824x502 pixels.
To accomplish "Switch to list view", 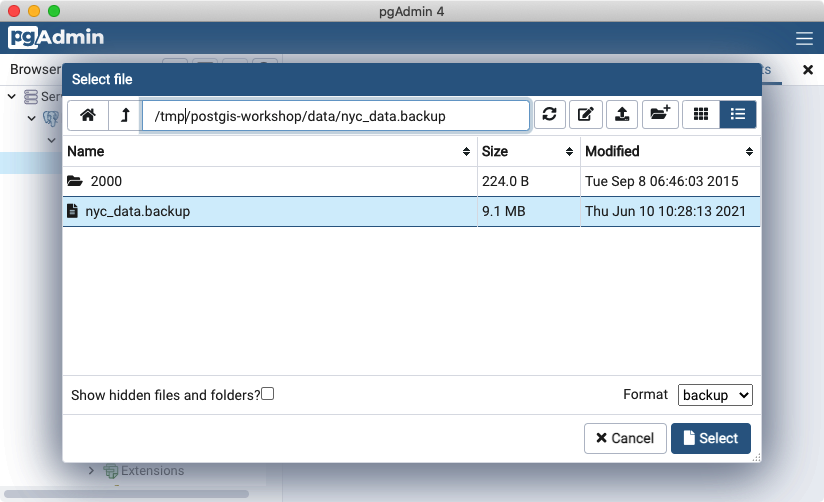I will 738,115.
